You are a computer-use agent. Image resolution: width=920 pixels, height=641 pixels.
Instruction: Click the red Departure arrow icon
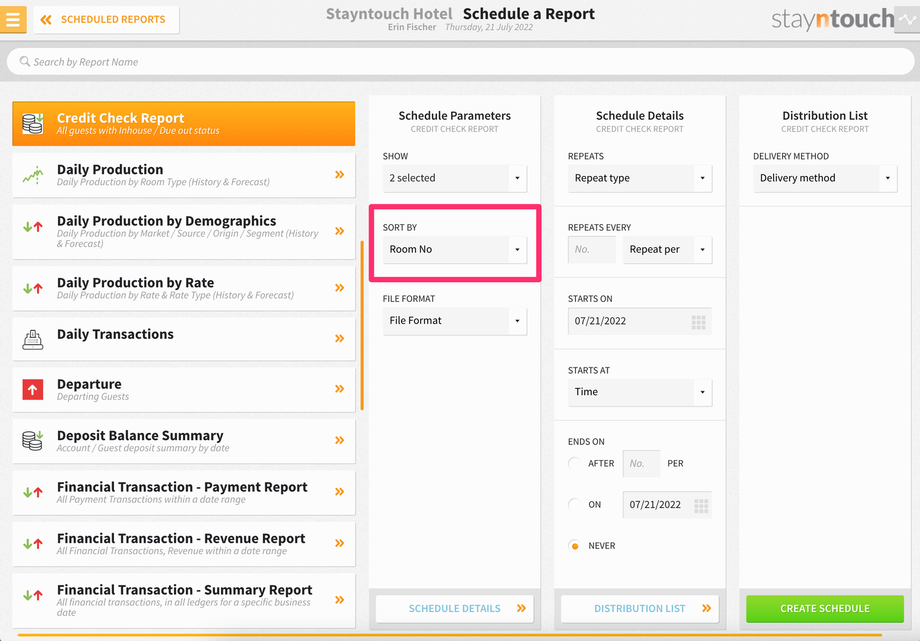pyautogui.click(x=33, y=389)
